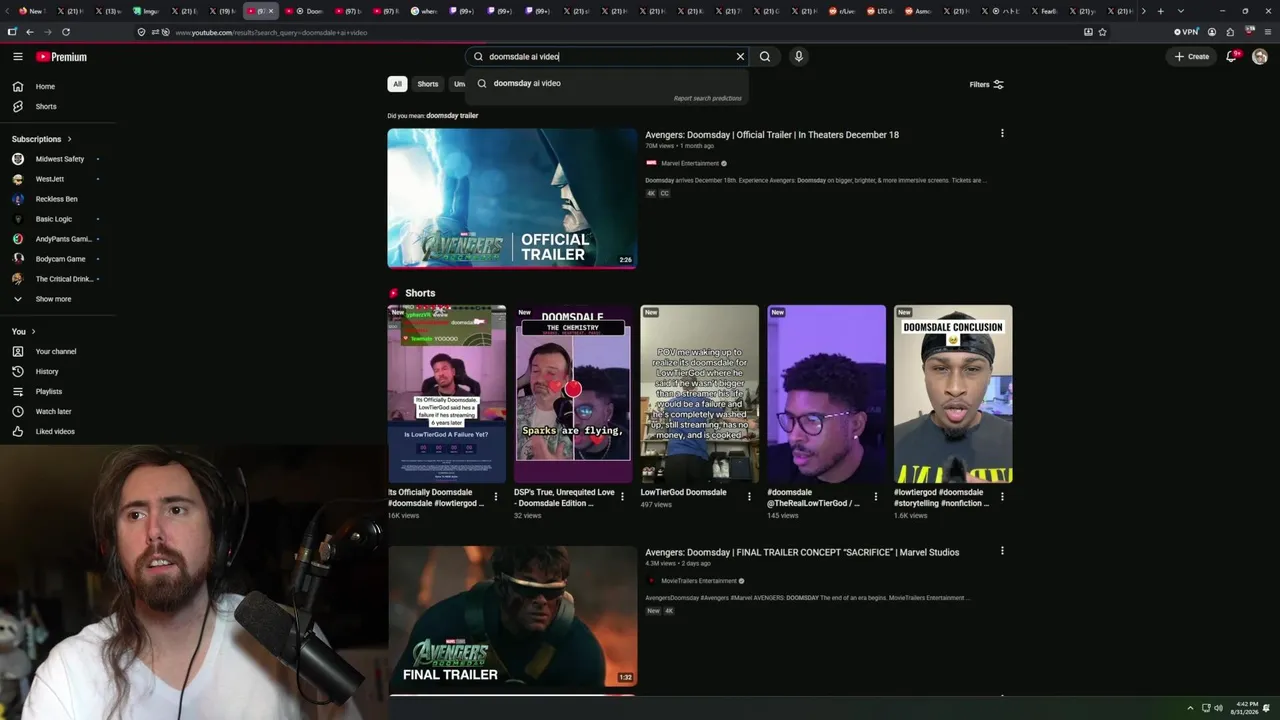
Task: Click the browser address bar URL
Action: (271, 32)
